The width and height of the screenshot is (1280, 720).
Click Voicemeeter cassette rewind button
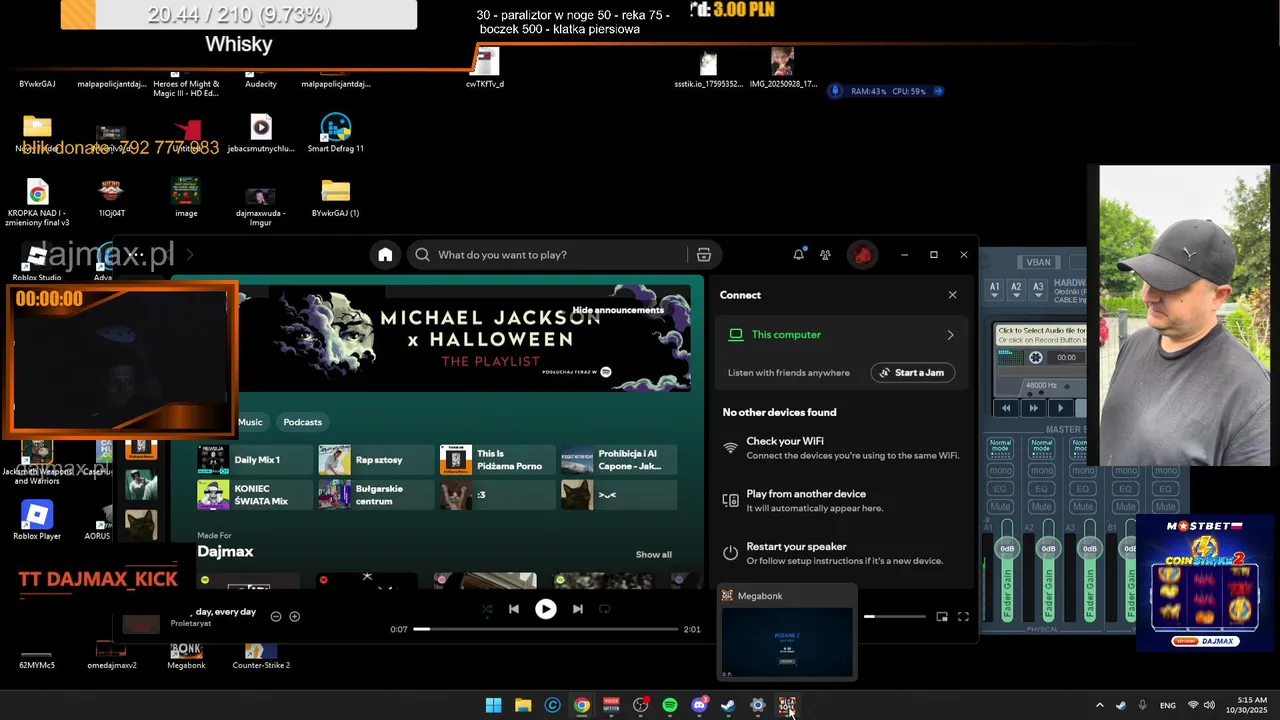pos(1006,408)
